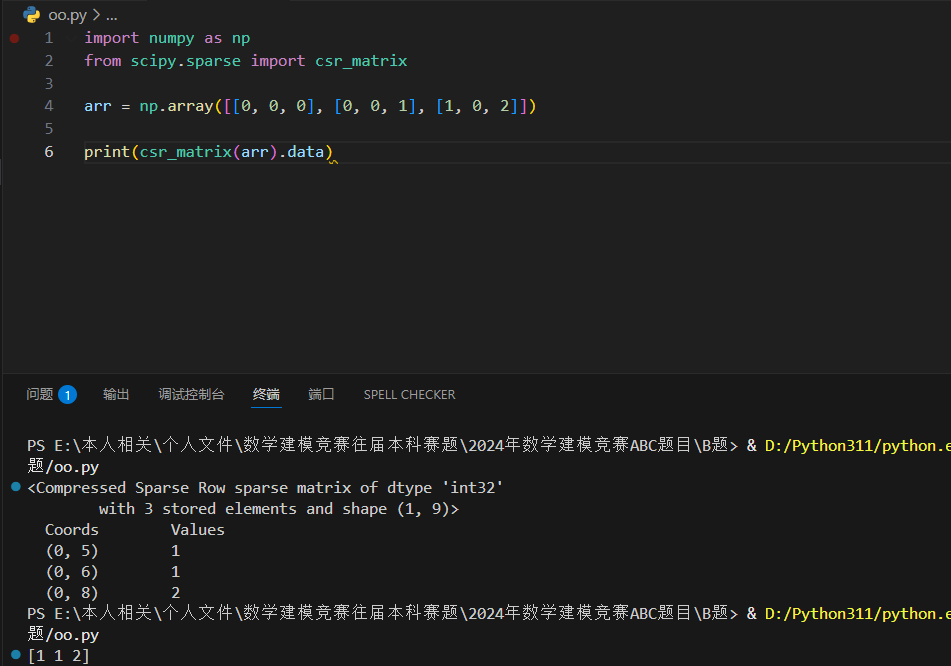
Task: Click the word numpy on line 1
Action: coord(172,38)
